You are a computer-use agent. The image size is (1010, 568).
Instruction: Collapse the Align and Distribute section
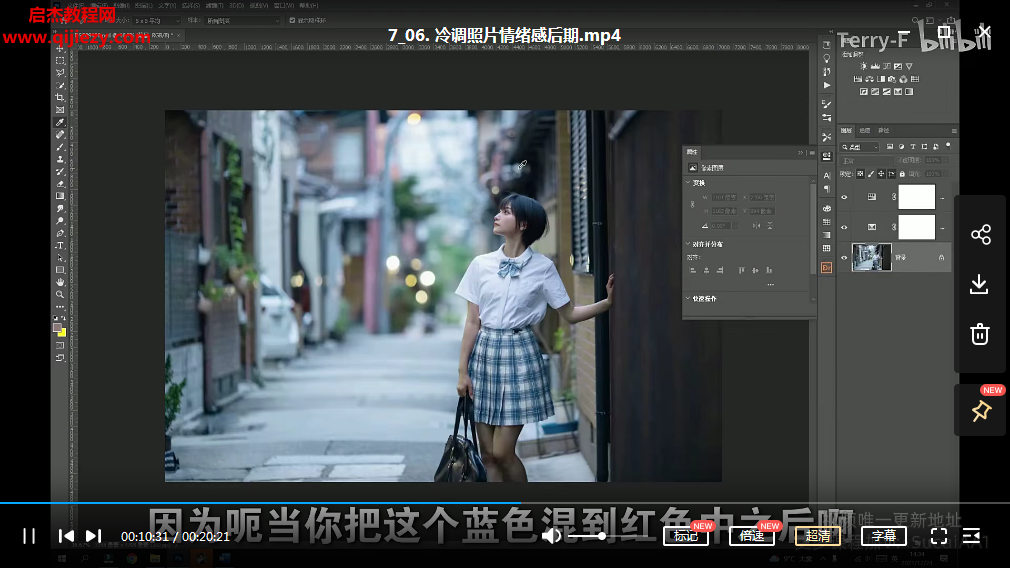[x=688, y=244]
